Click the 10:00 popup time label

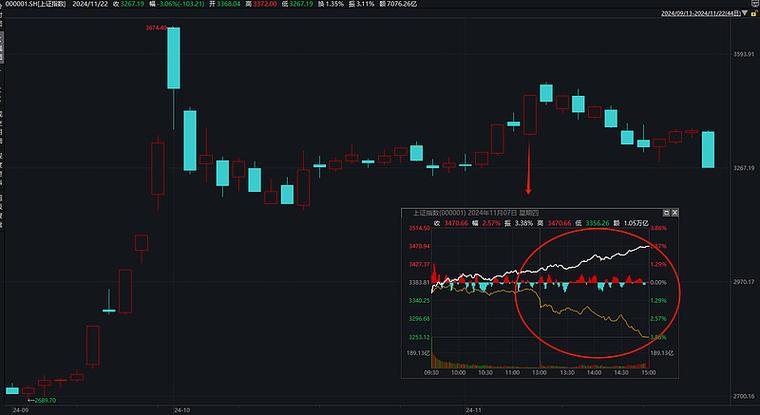click(459, 373)
